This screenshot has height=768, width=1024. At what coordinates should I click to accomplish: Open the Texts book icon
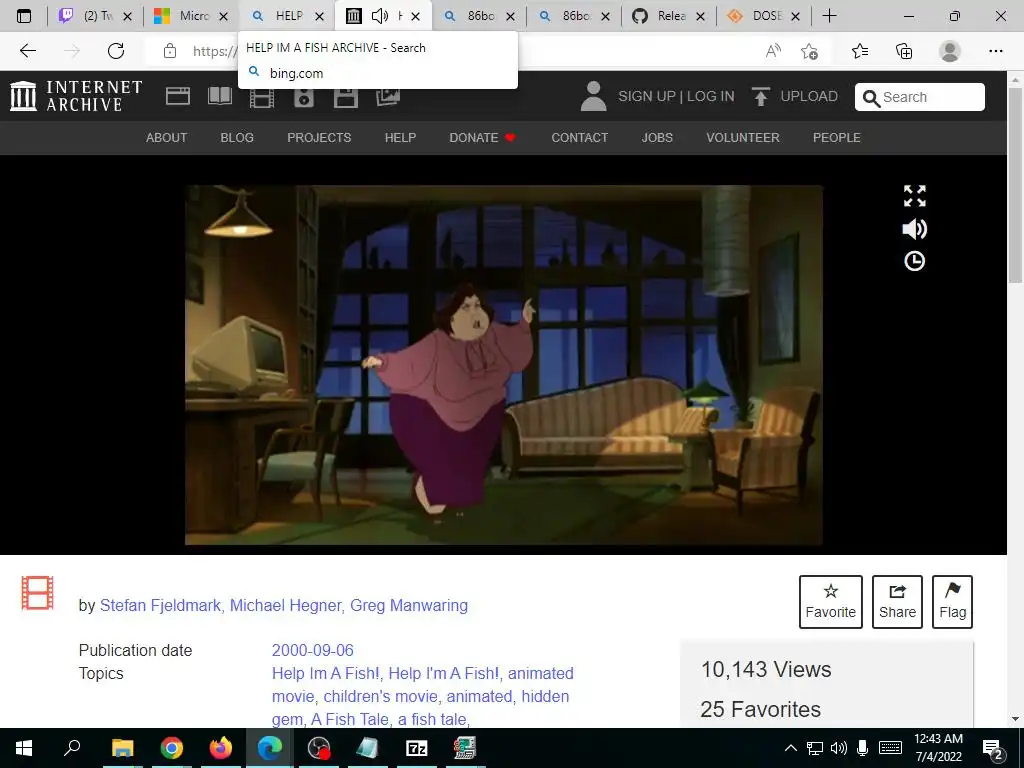tap(220, 96)
